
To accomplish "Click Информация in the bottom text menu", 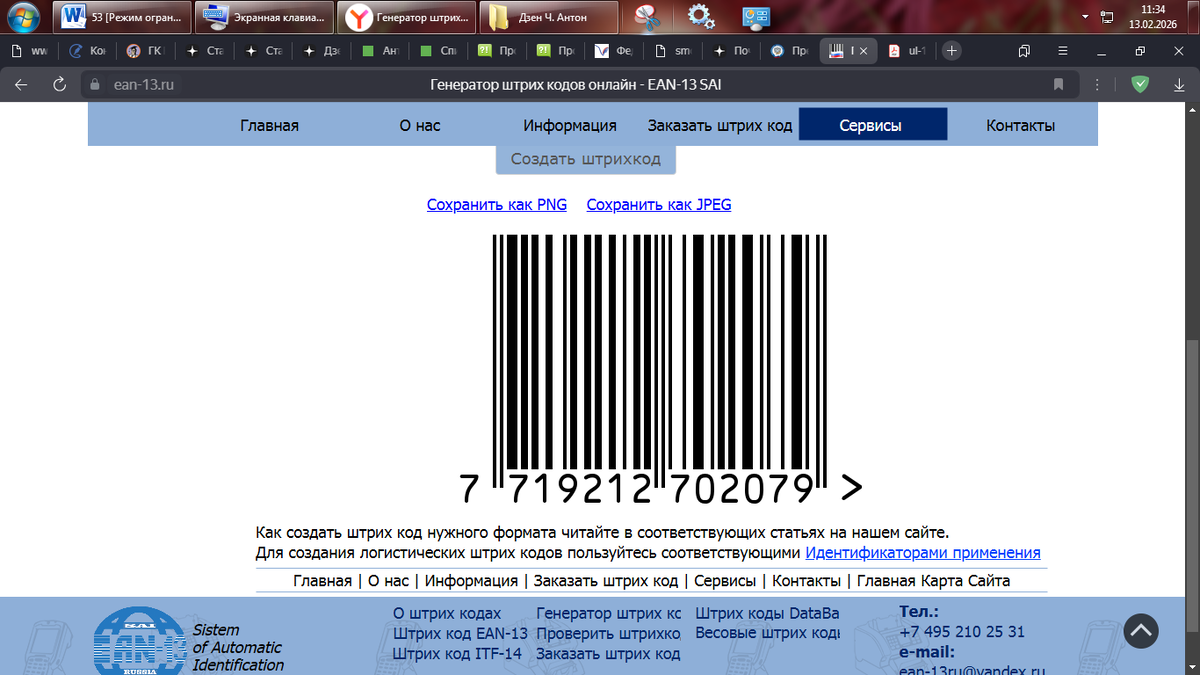I will pyautogui.click(x=472, y=581).
